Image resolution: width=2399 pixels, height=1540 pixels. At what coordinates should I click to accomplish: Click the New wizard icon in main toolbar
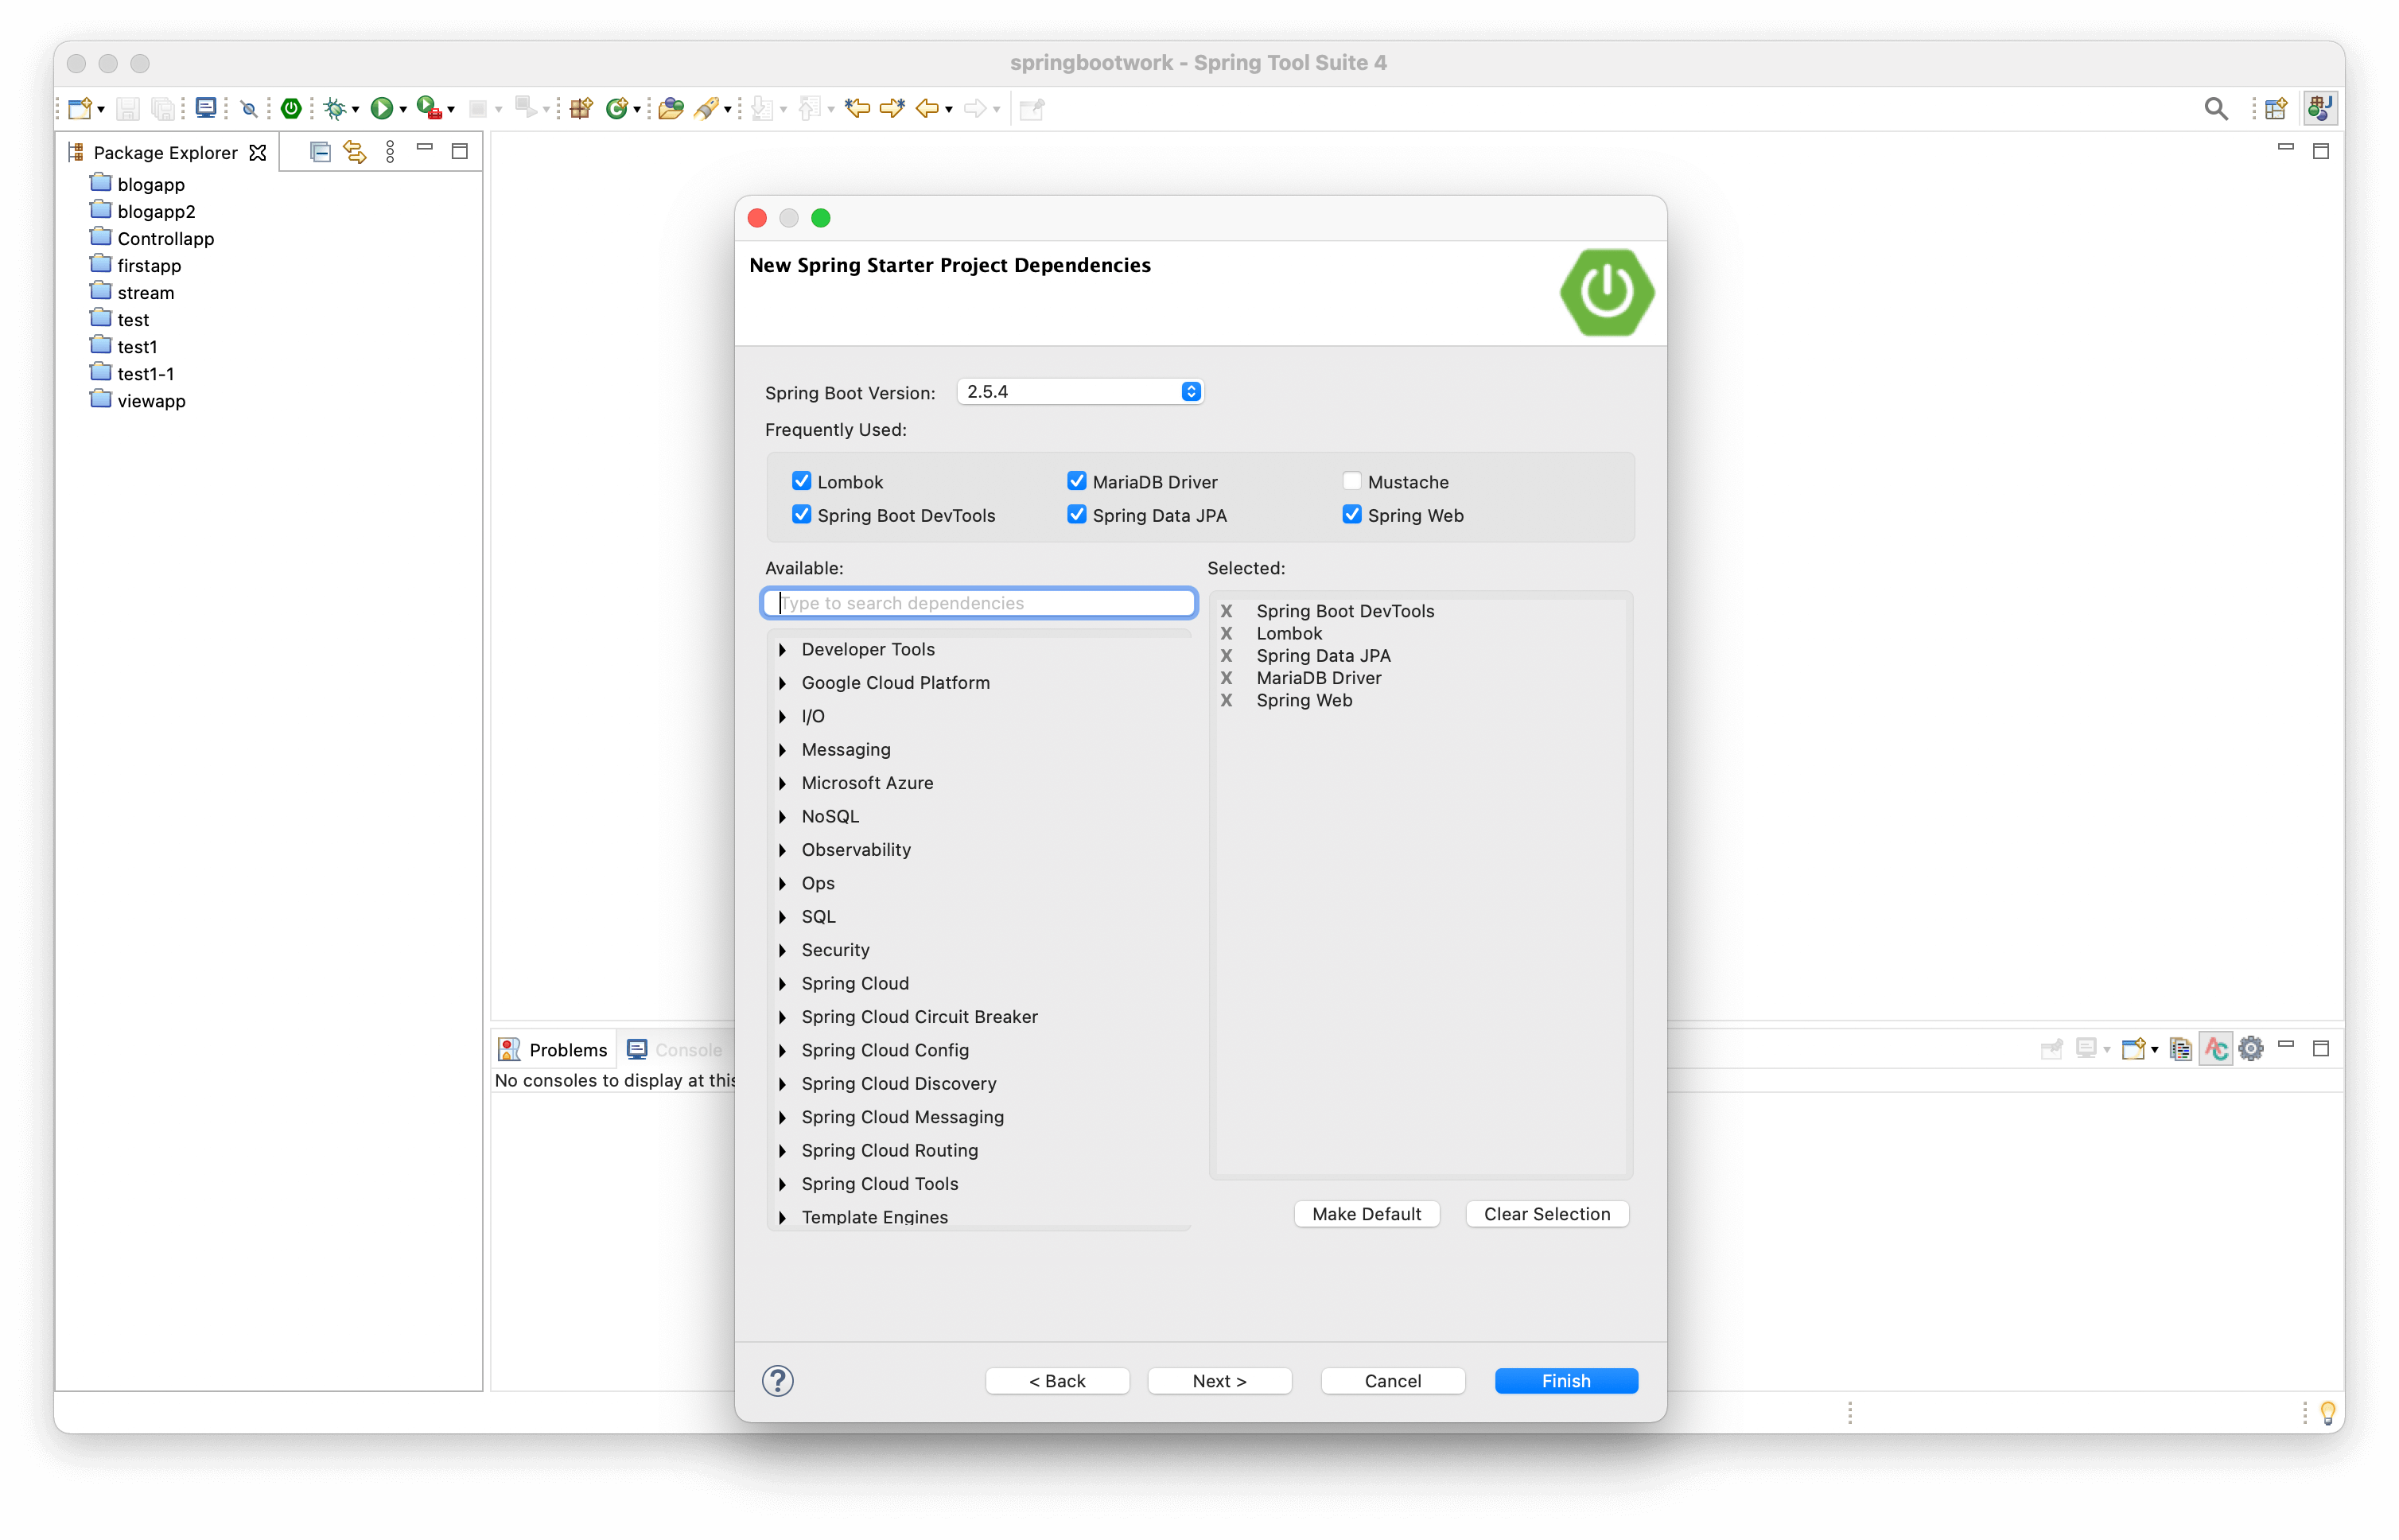tap(80, 108)
